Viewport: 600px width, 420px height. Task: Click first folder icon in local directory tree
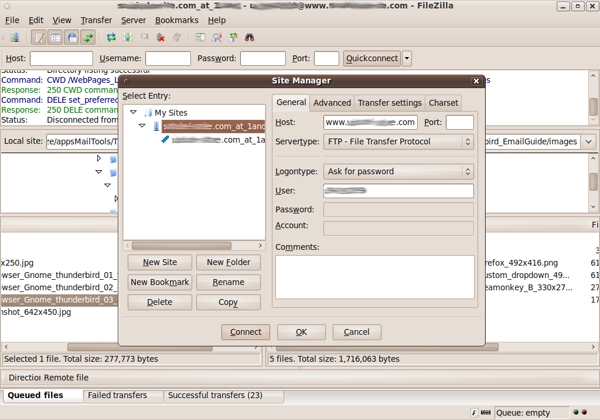(113, 159)
